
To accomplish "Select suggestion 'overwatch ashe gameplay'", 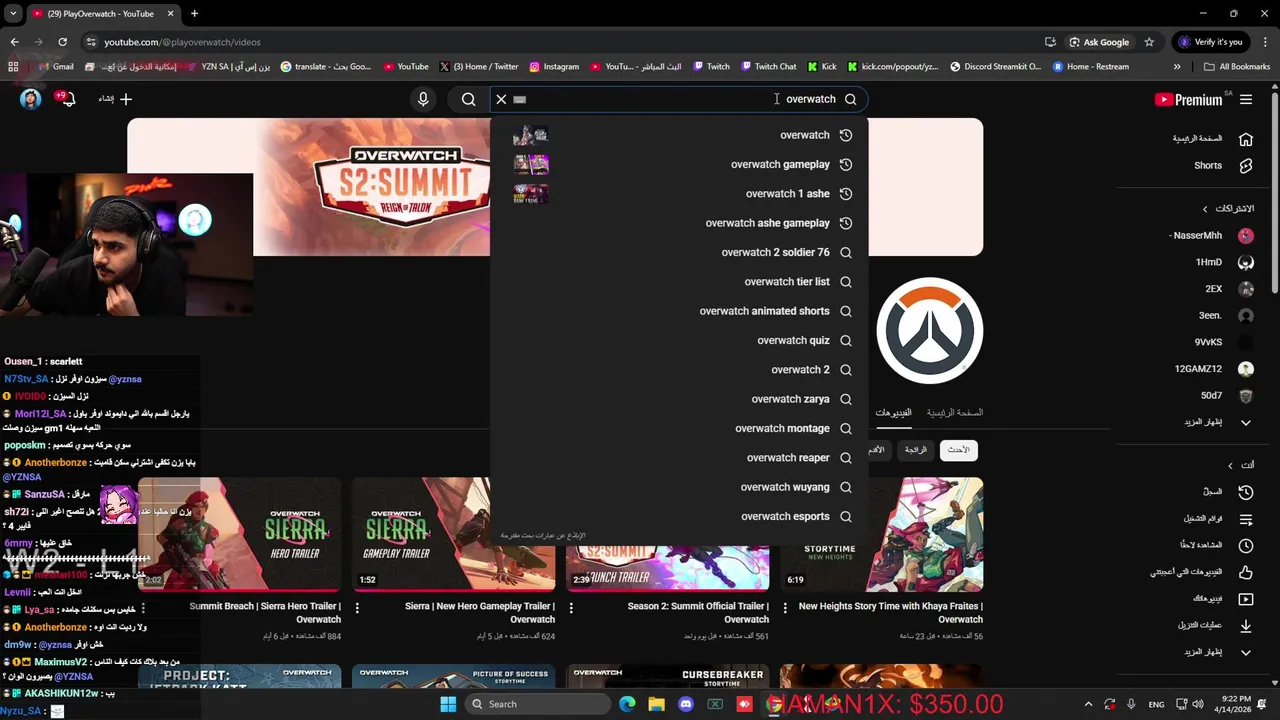I will tap(679, 223).
